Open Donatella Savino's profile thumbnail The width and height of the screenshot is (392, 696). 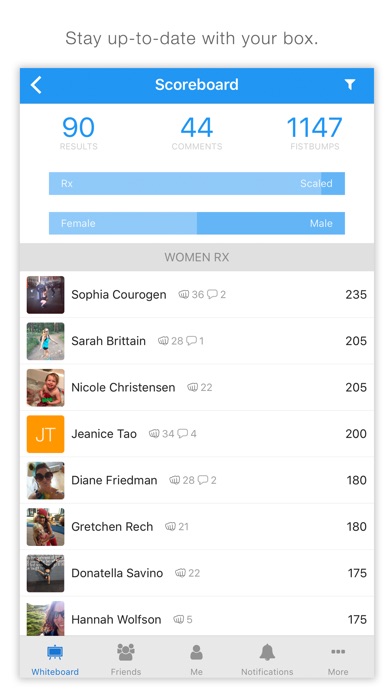[x=45, y=573]
